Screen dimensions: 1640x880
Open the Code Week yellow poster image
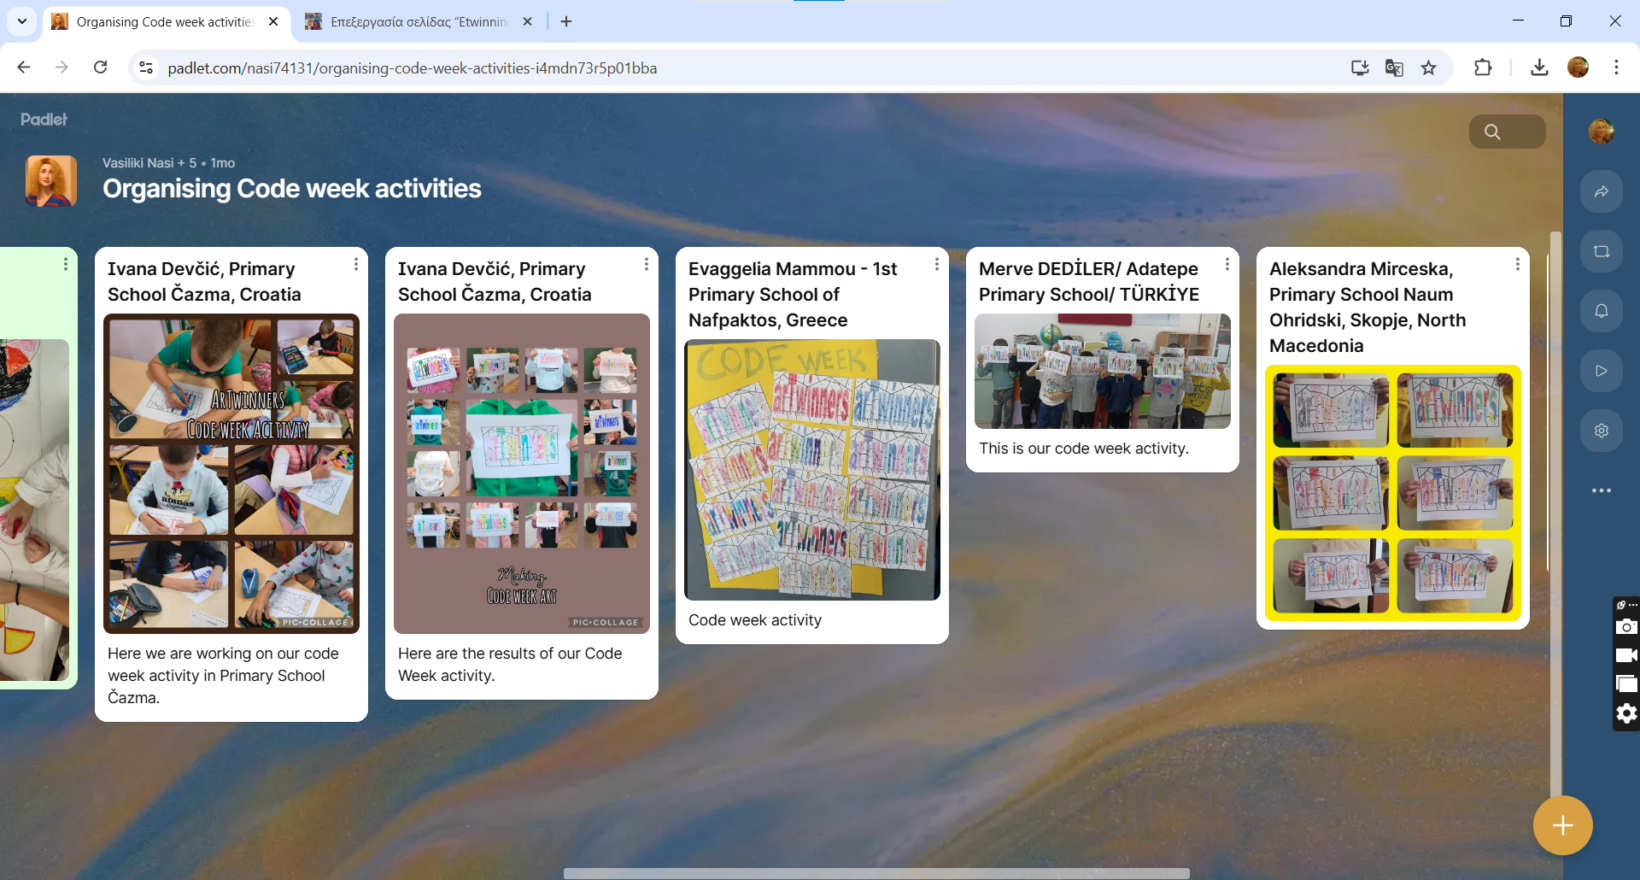click(812, 470)
